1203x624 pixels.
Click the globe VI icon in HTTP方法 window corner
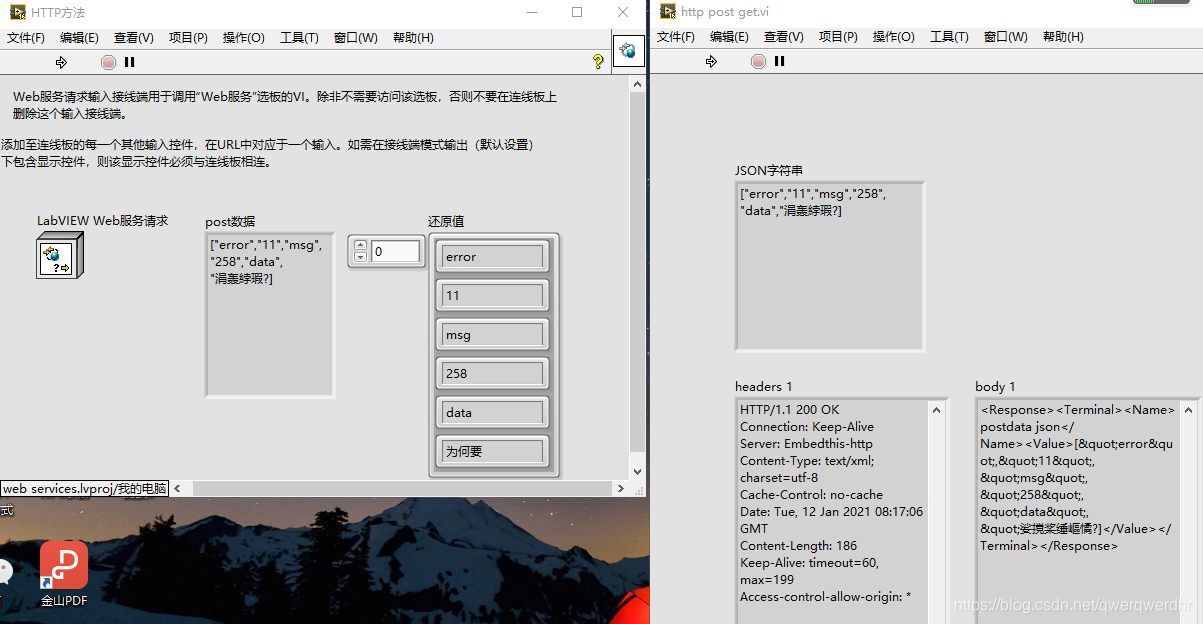coord(629,49)
